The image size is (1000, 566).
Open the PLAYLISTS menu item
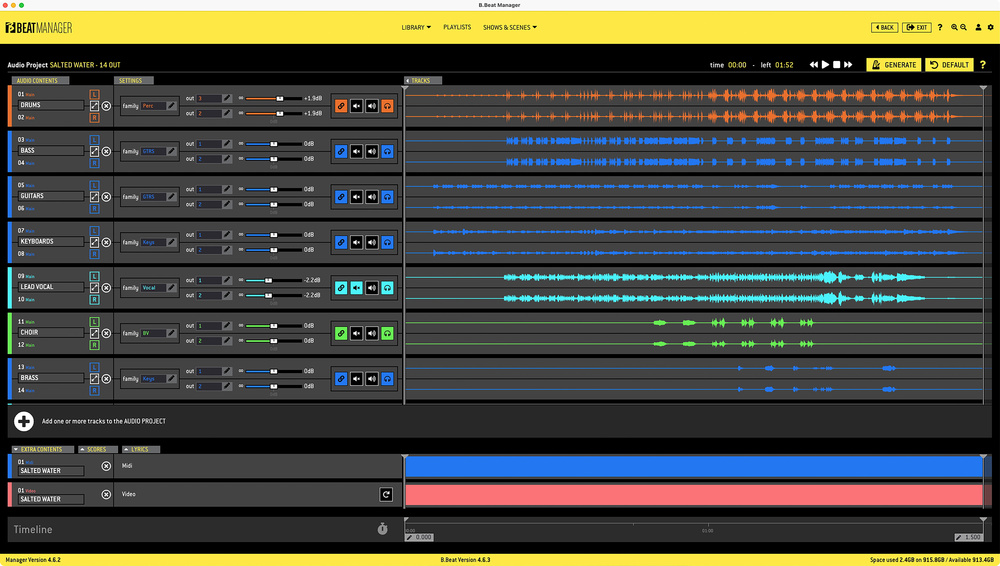457,27
